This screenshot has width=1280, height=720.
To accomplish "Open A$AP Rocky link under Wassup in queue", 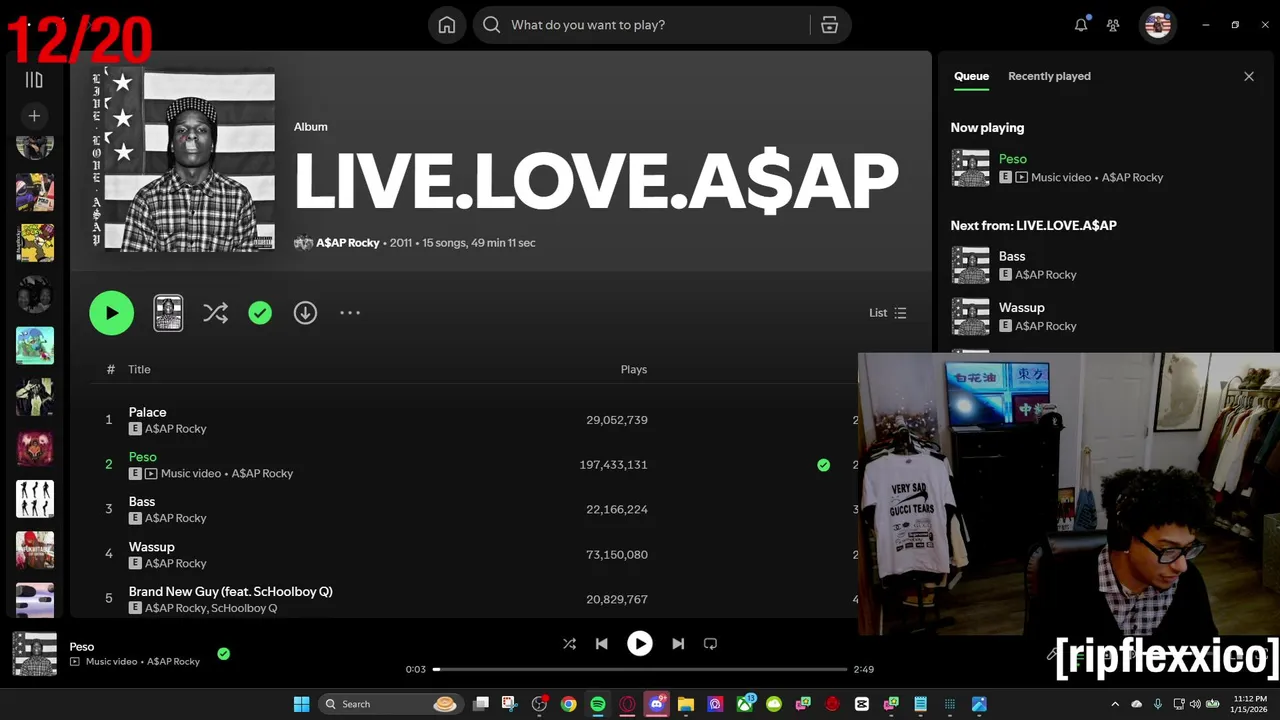I will click(1046, 326).
